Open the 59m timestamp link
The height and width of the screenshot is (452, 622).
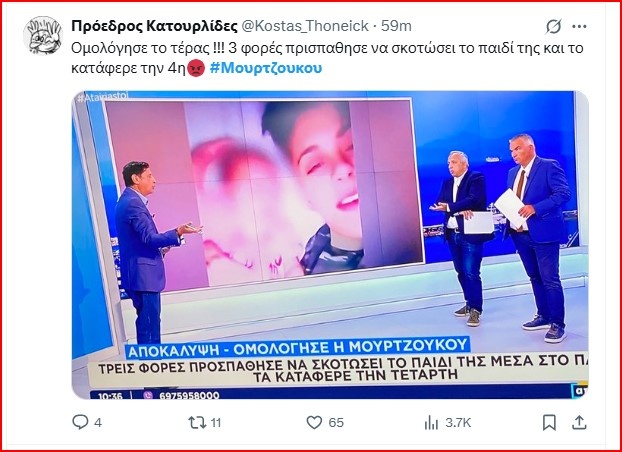point(396,26)
